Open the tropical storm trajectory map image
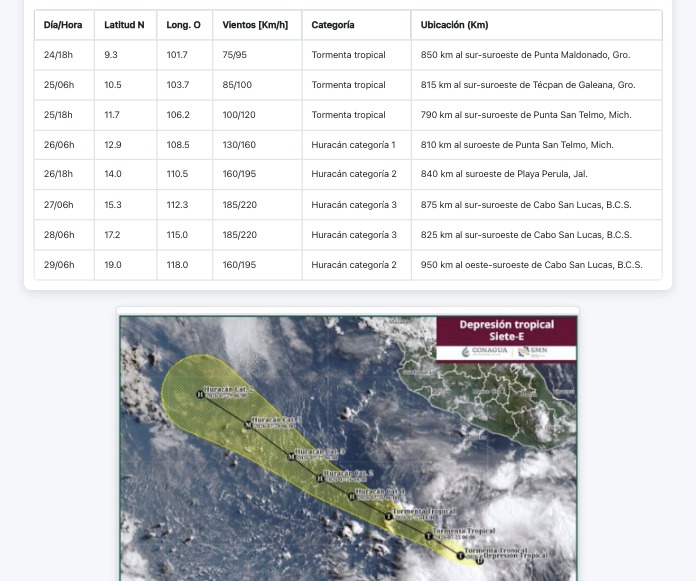The width and height of the screenshot is (696, 581). click(348, 448)
